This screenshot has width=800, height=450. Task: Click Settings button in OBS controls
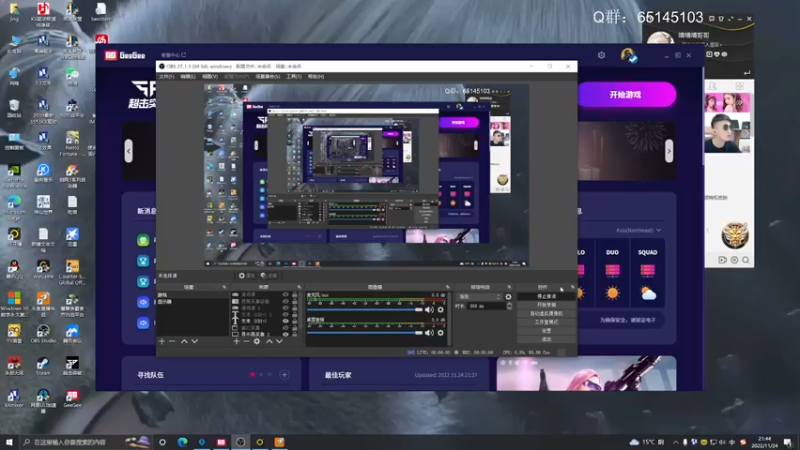pos(546,331)
